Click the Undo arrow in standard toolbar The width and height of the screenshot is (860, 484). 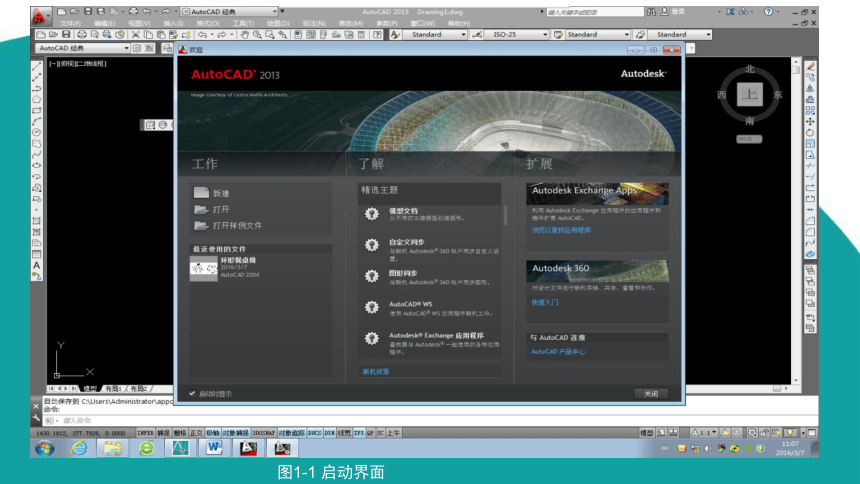point(202,35)
